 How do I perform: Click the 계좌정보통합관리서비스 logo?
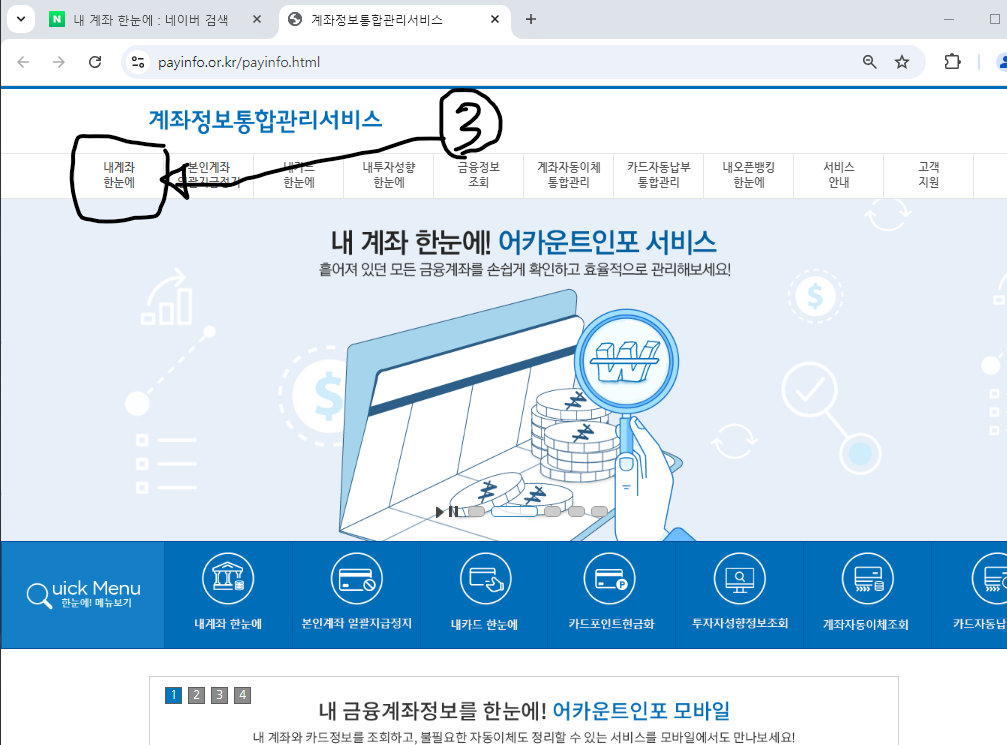265,120
